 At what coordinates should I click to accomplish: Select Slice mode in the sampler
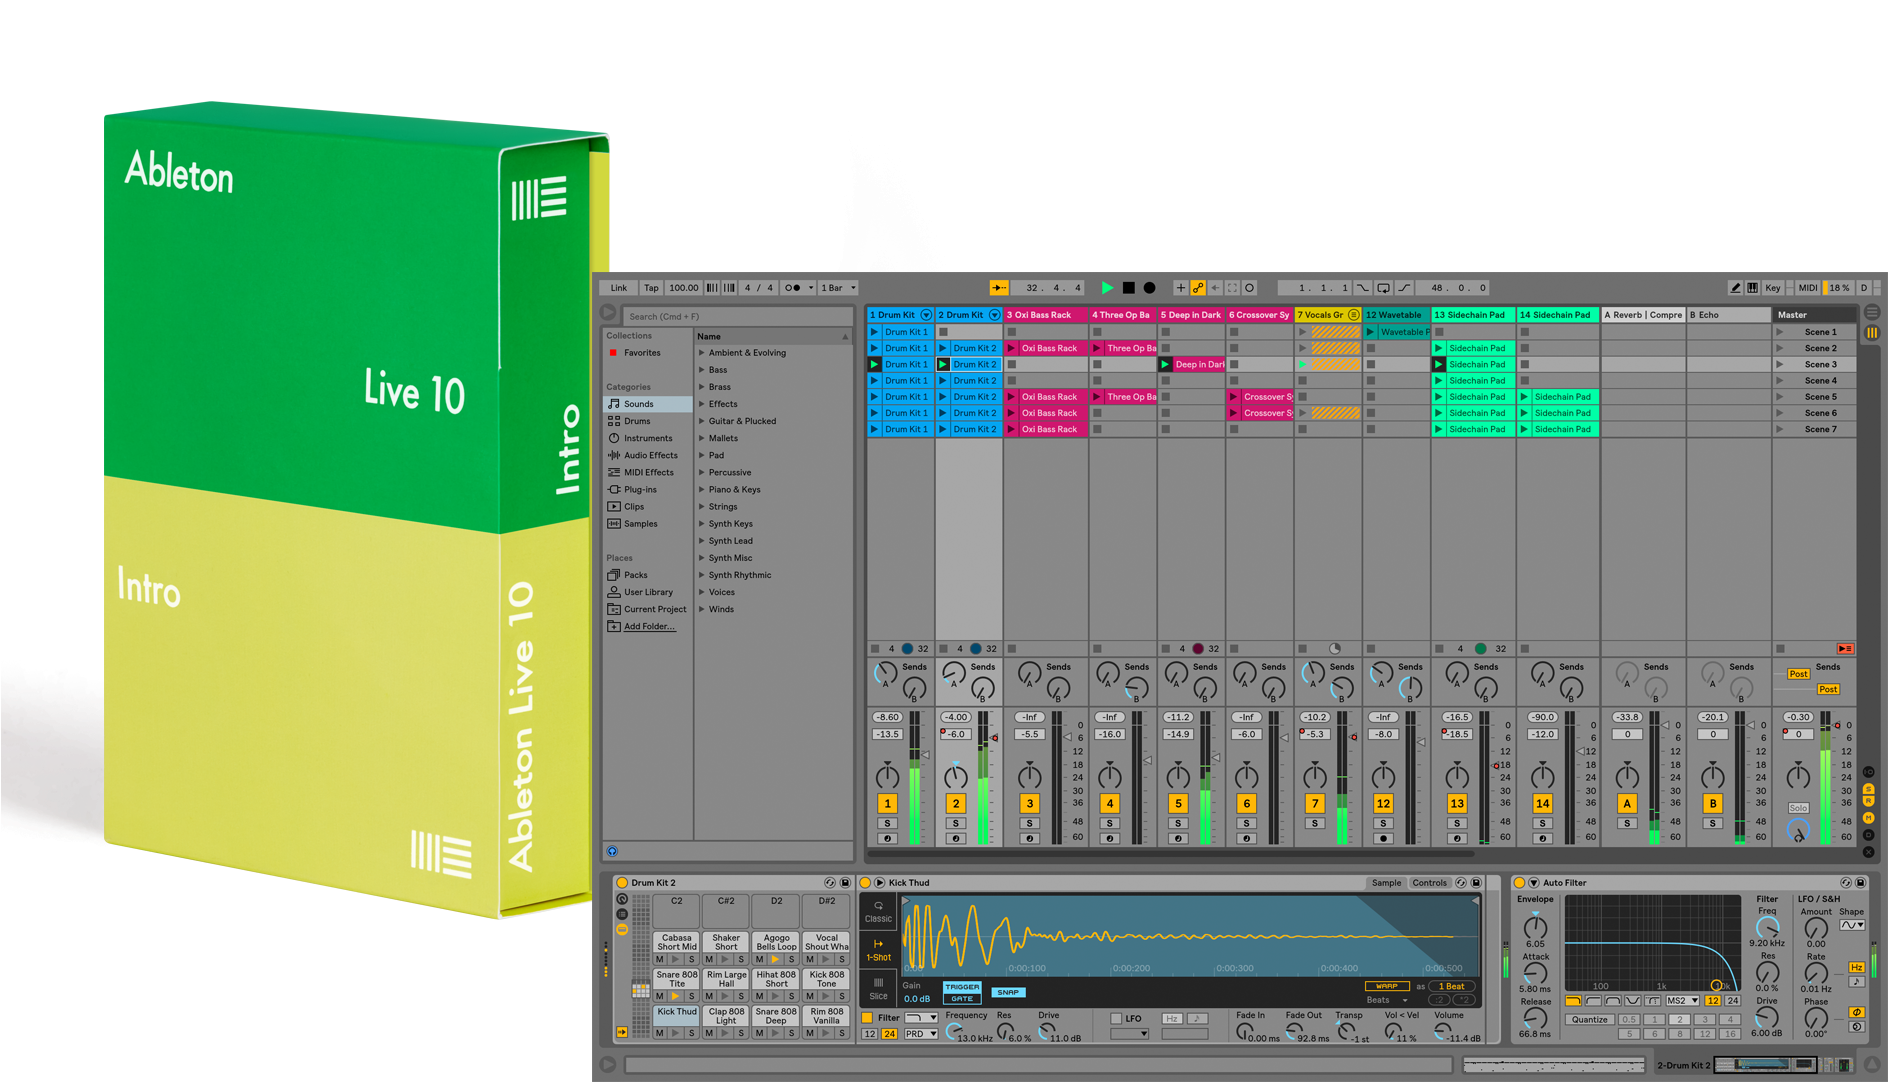878,988
